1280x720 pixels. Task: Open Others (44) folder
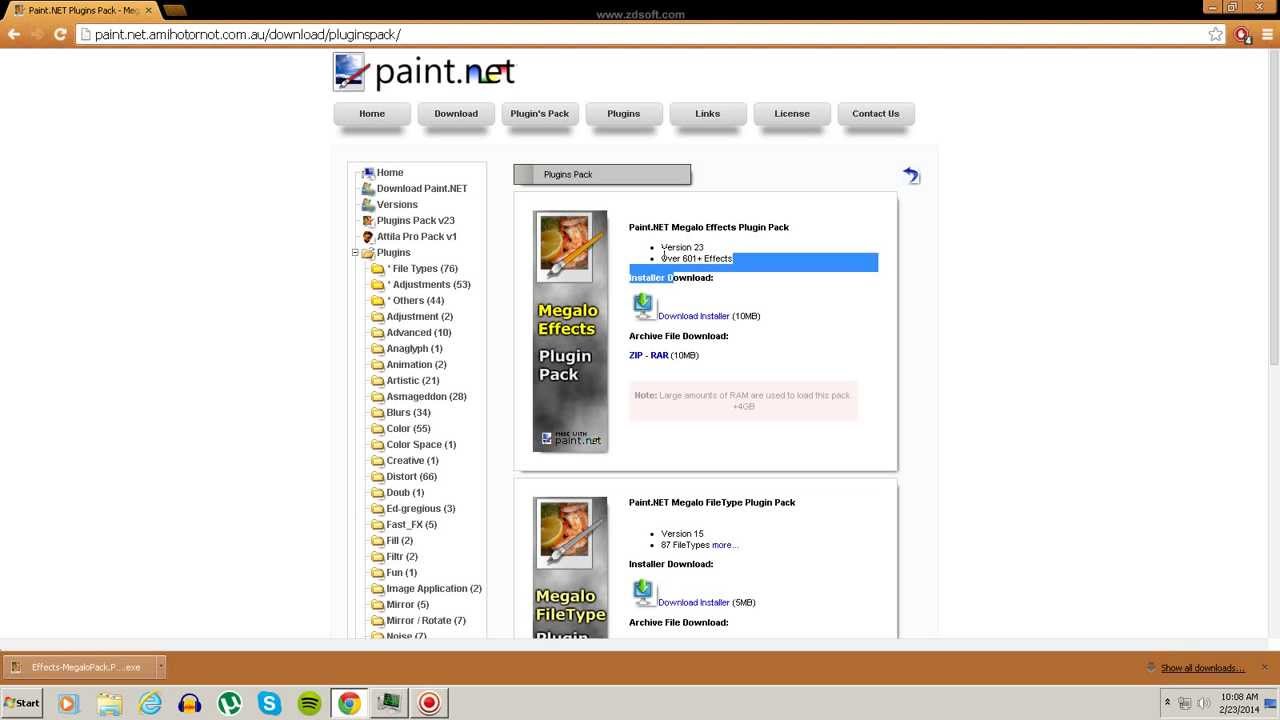pyautogui.click(x=415, y=301)
